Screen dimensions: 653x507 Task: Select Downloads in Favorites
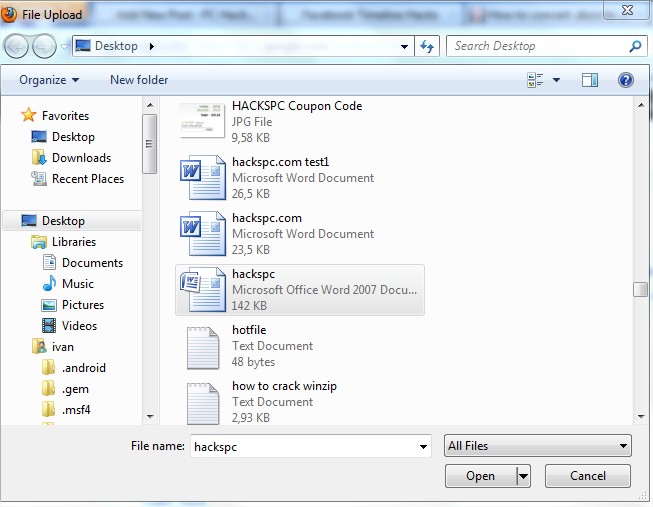point(81,157)
